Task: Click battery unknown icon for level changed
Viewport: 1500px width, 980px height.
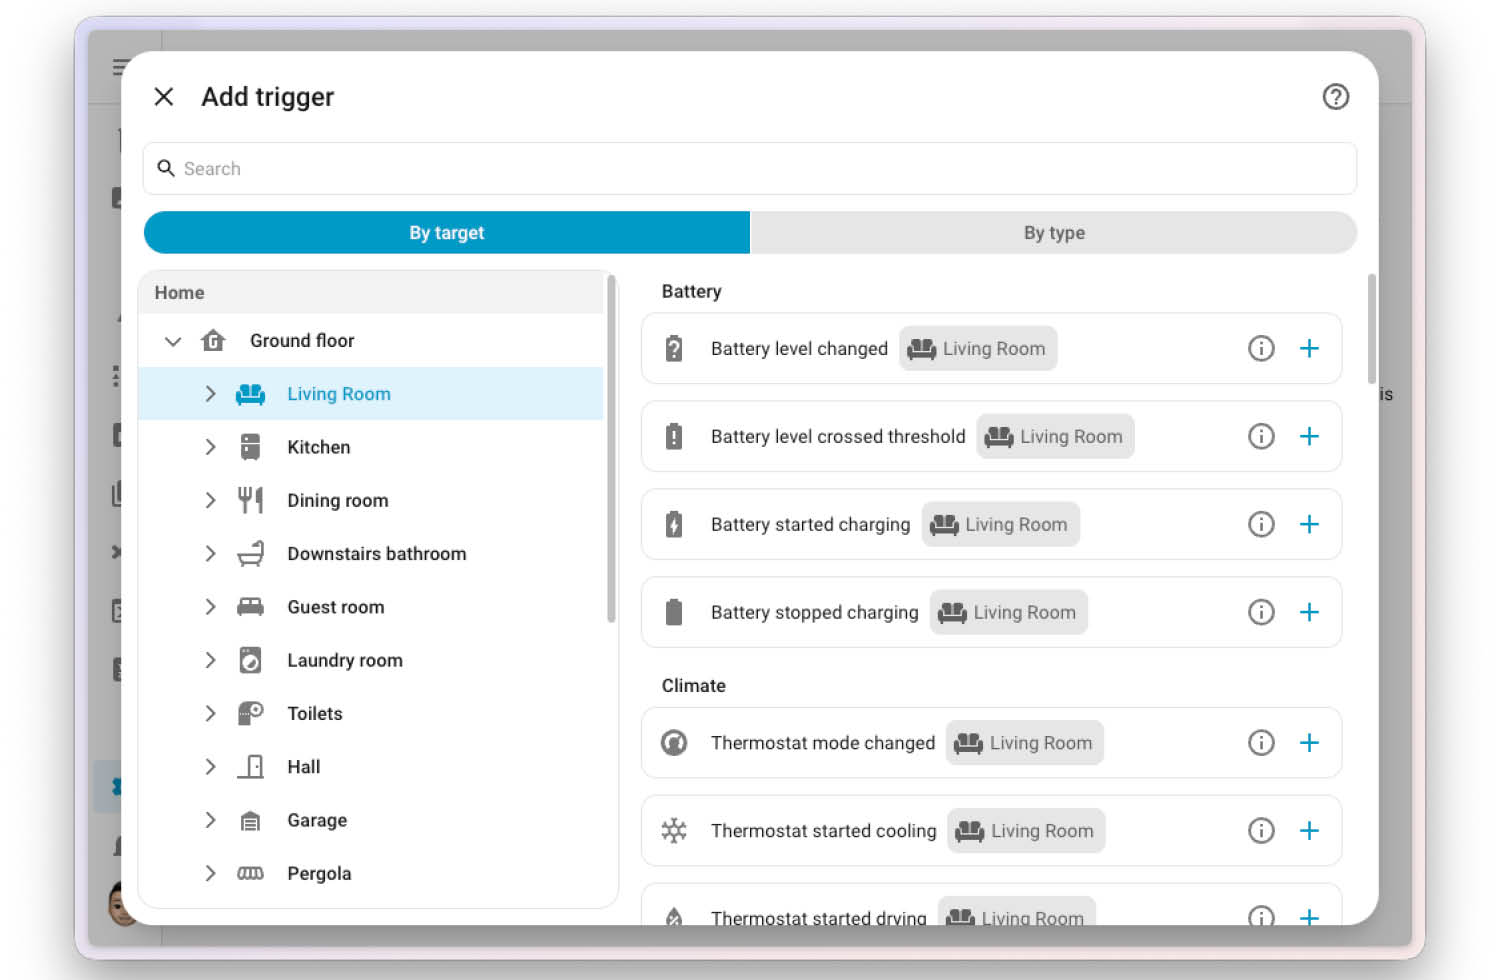Action: [674, 348]
